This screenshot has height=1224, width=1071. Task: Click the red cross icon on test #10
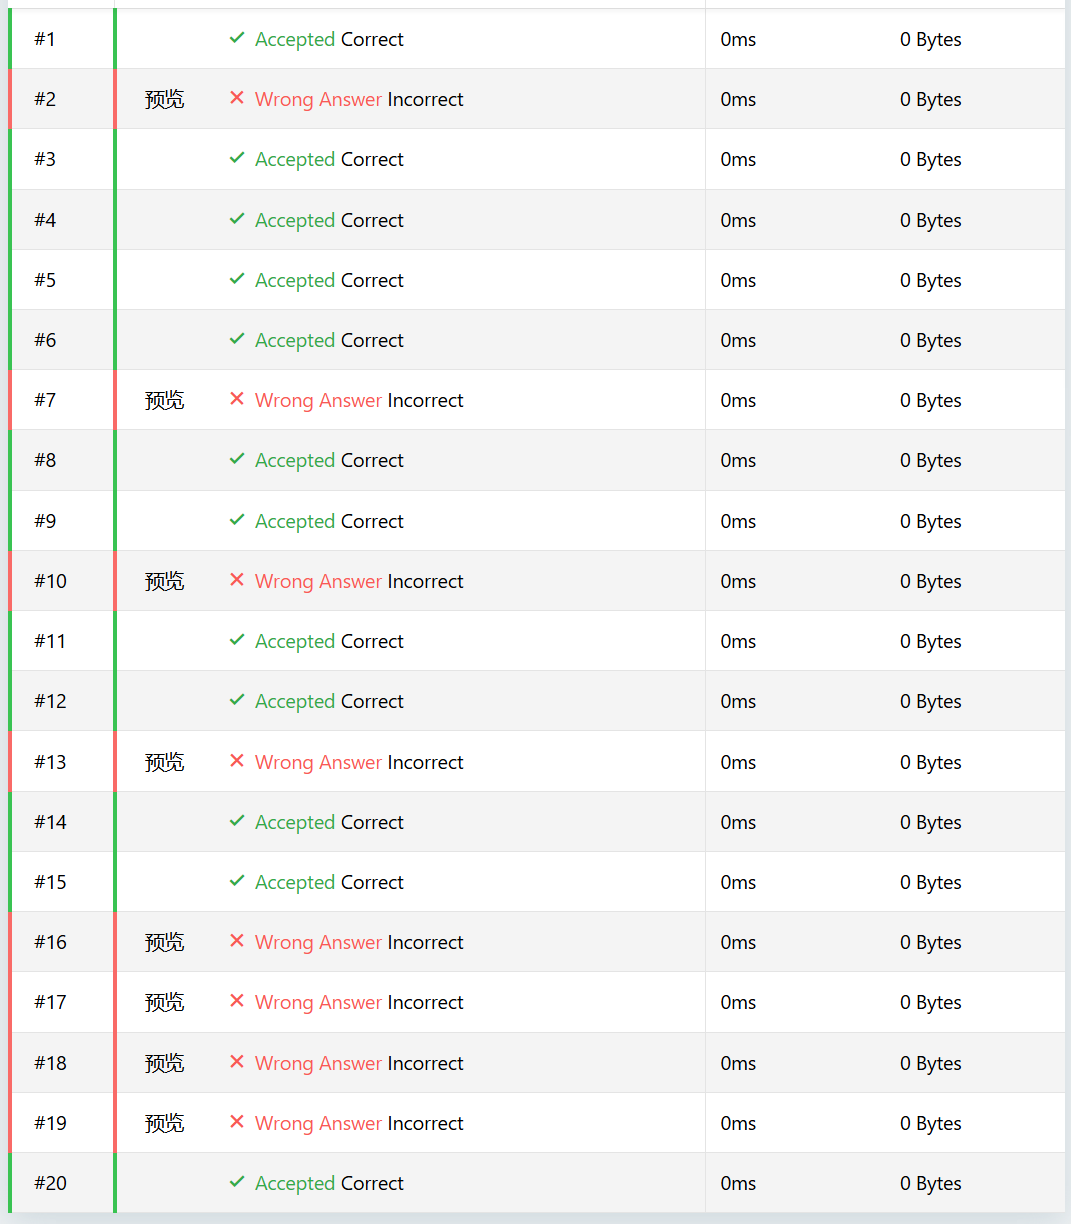click(x=237, y=580)
